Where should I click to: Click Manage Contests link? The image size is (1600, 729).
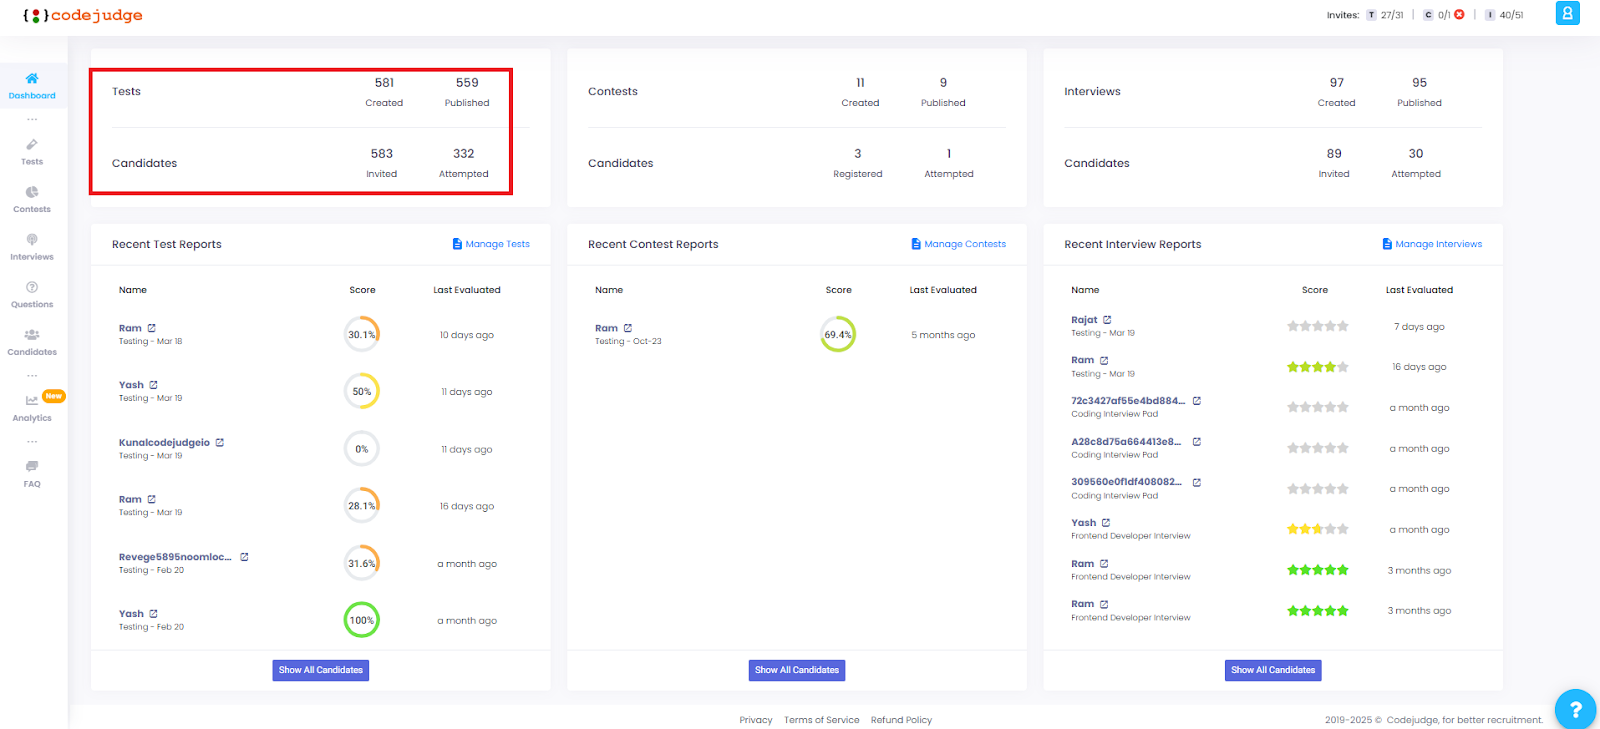pos(959,244)
